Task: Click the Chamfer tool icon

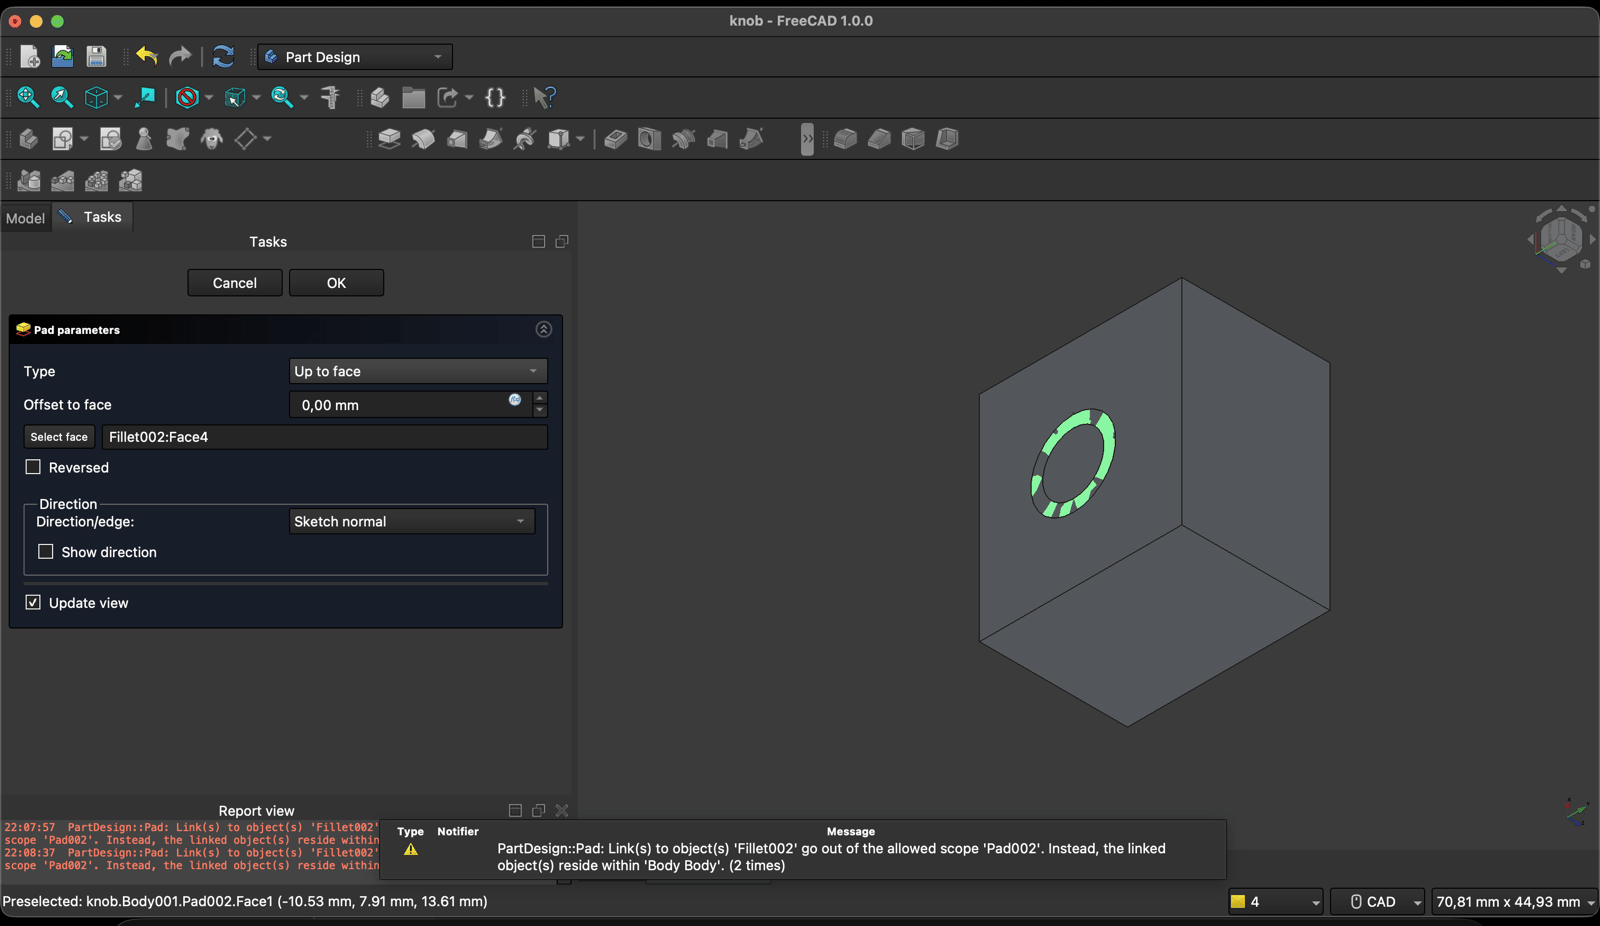Action: [x=879, y=139]
